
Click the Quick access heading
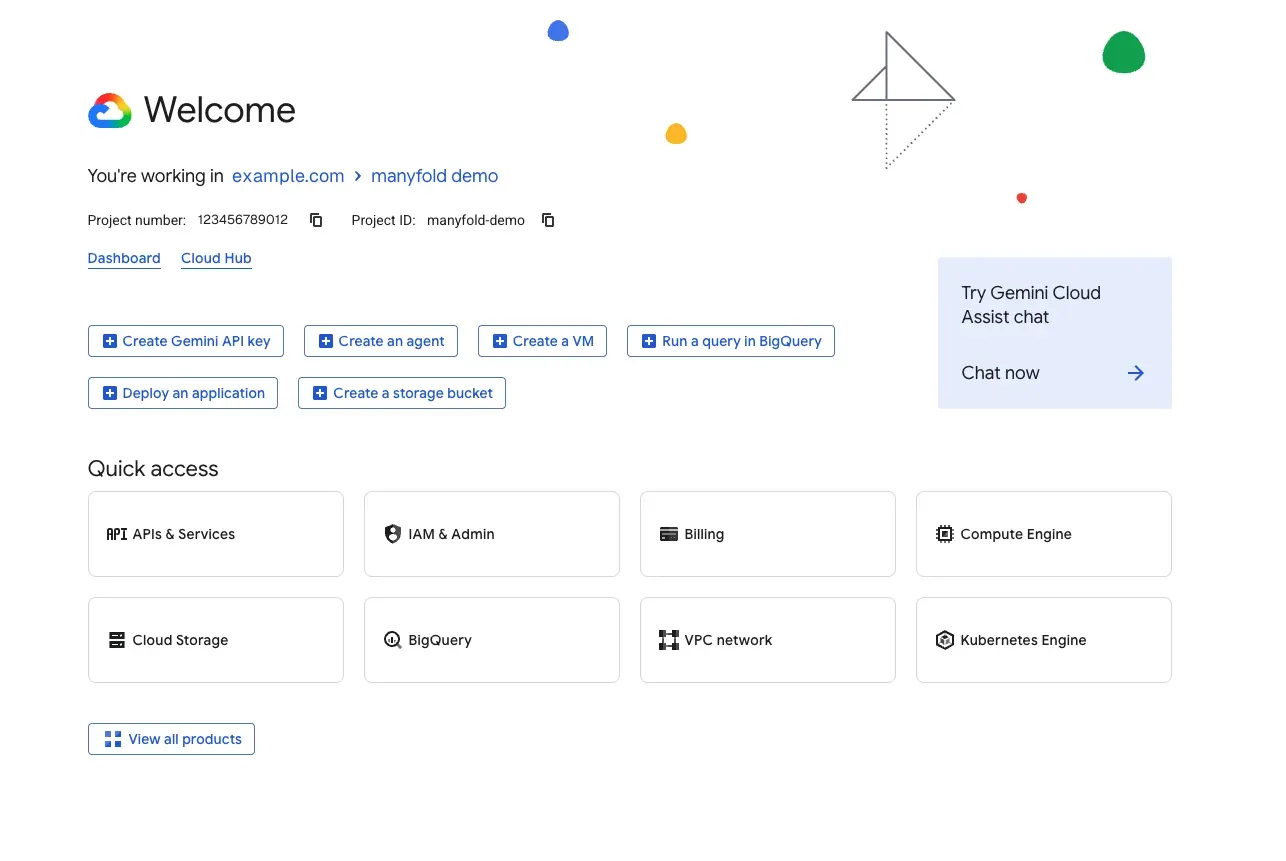153,469
